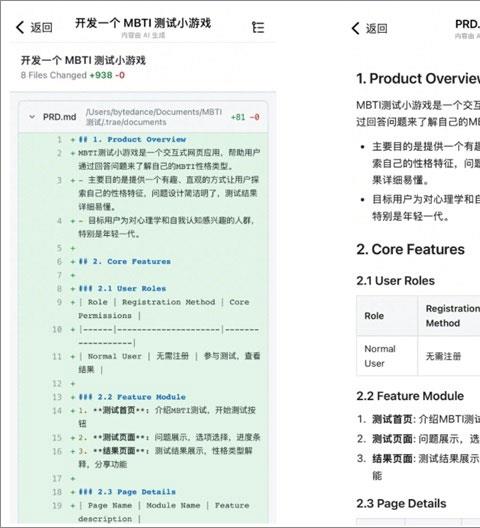Click the '2. Core Features' heading in preview
This screenshot has width=480, height=528.
[410, 250]
